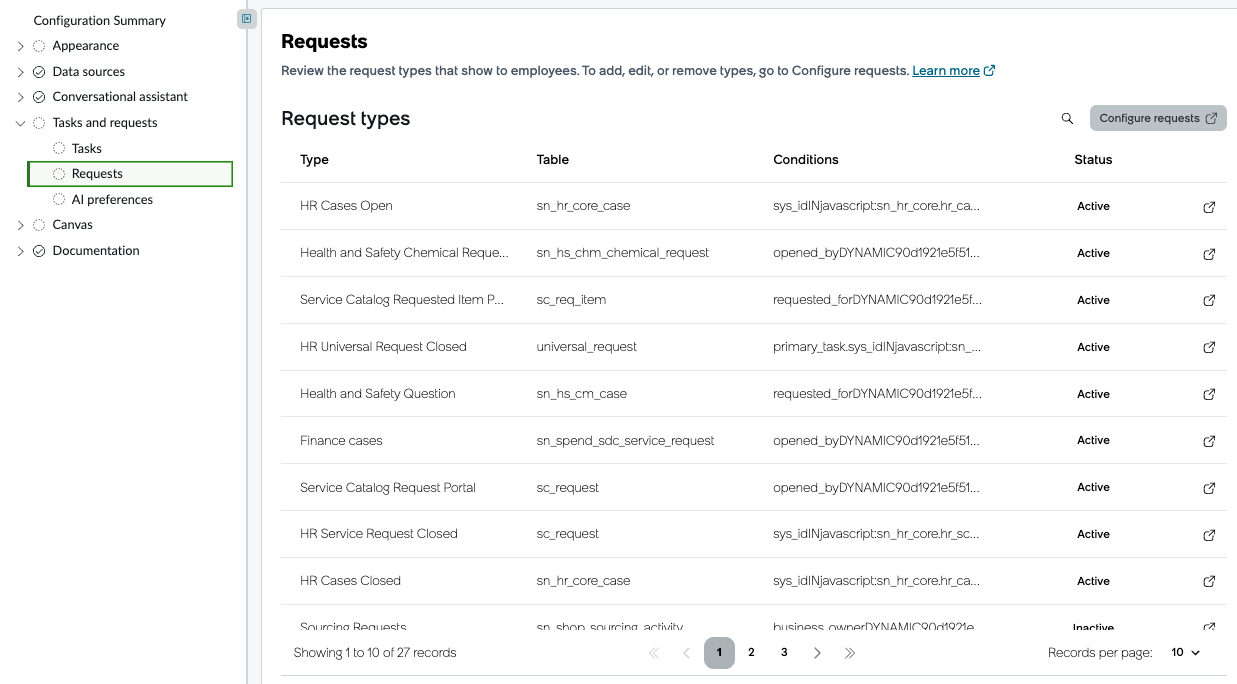Image resolution: width=1237 pixels, height=684 pixels.
Task: Open Configuration Summary
Action: coord(100,20)
